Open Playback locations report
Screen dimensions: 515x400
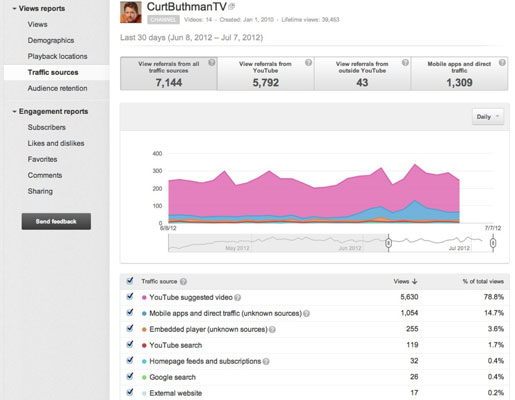point(57,56)
